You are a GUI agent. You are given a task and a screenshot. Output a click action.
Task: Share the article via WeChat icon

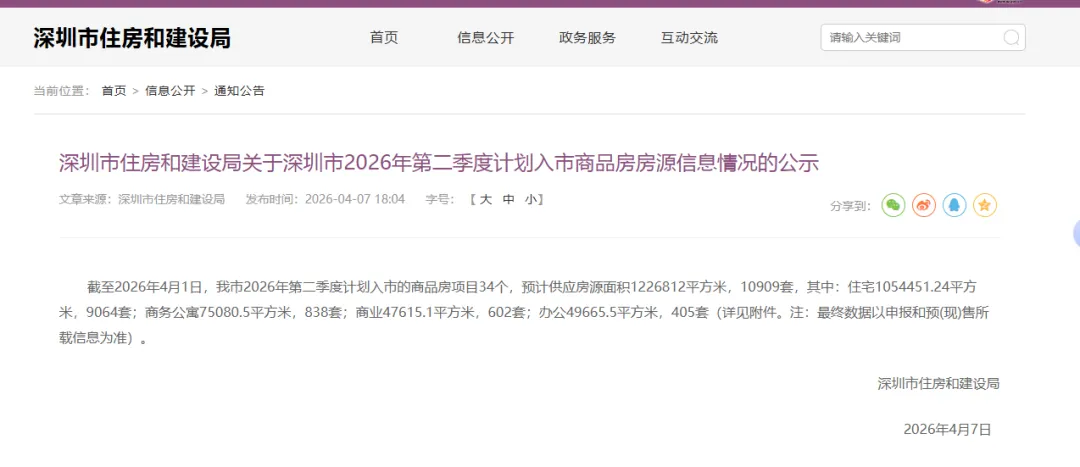pos(893,205)
